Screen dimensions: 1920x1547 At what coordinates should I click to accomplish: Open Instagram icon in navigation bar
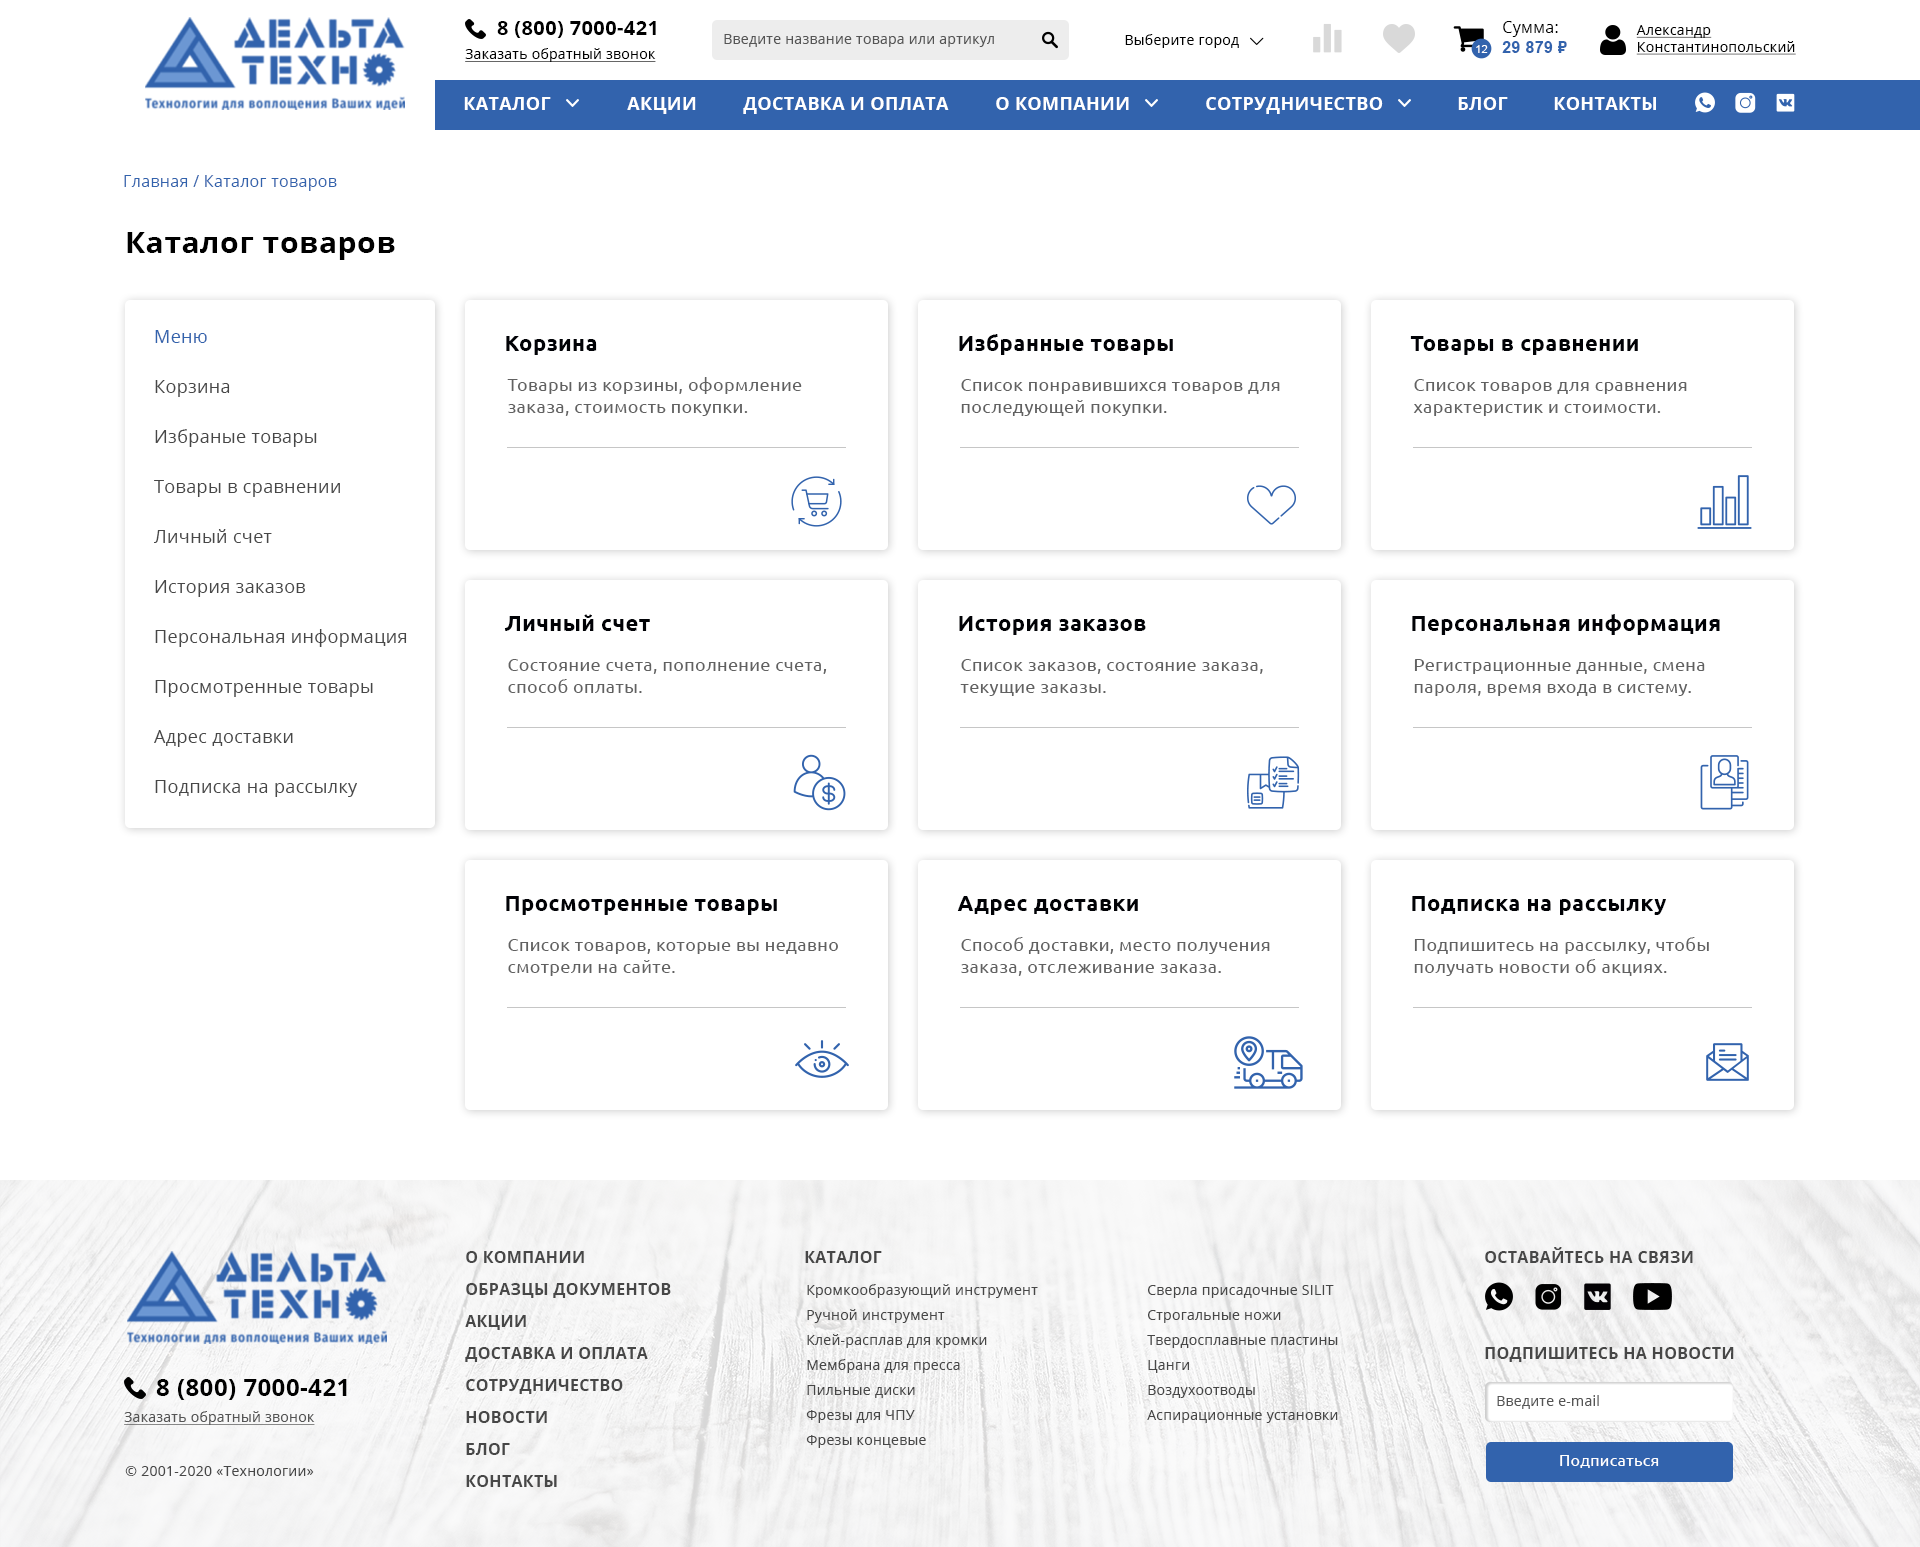pos(1745,103)
